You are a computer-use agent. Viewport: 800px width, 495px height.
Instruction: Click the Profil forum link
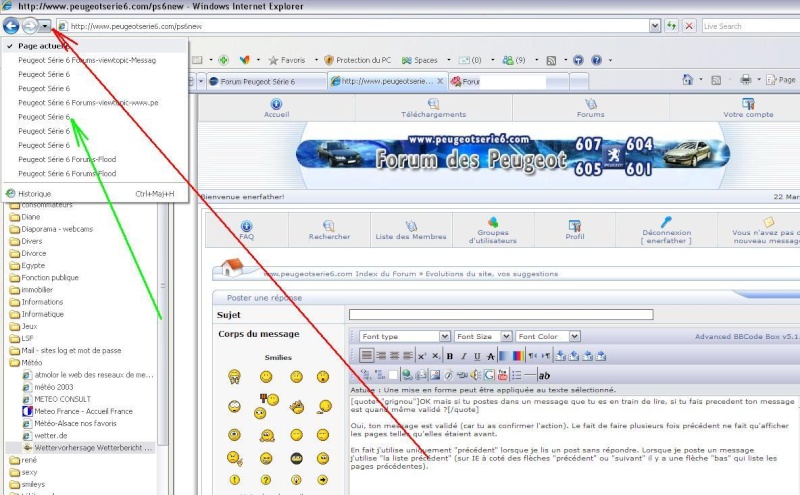(574, 230)
